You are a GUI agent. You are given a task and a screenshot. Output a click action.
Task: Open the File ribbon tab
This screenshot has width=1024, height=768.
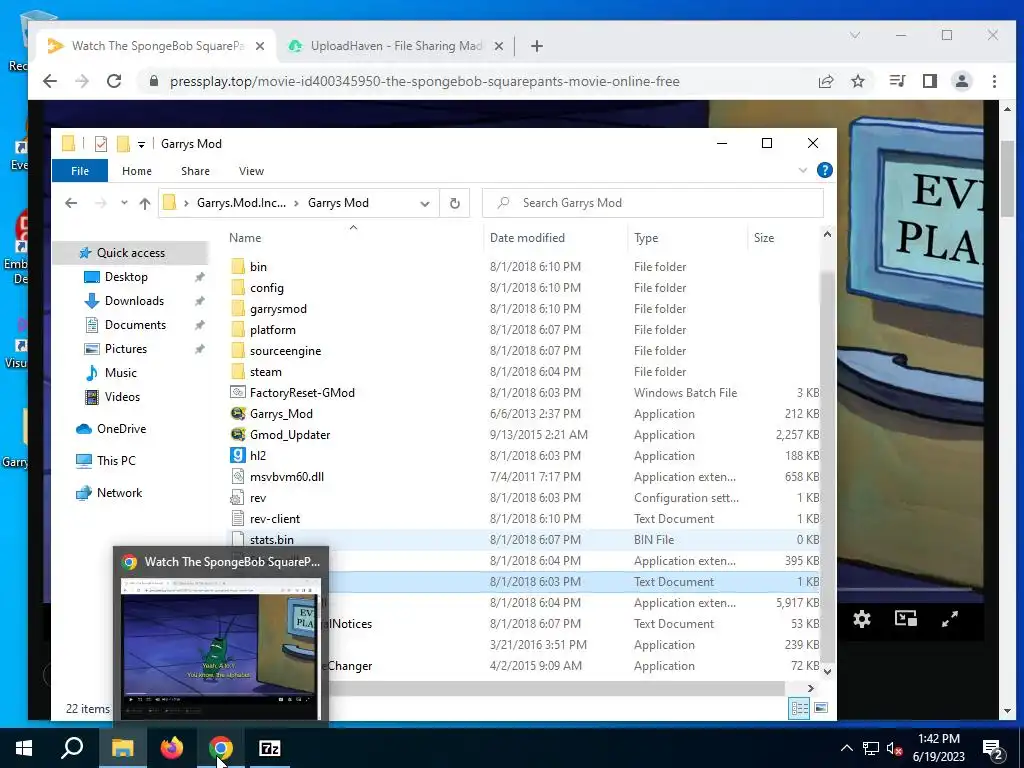(x=80, y=170)
